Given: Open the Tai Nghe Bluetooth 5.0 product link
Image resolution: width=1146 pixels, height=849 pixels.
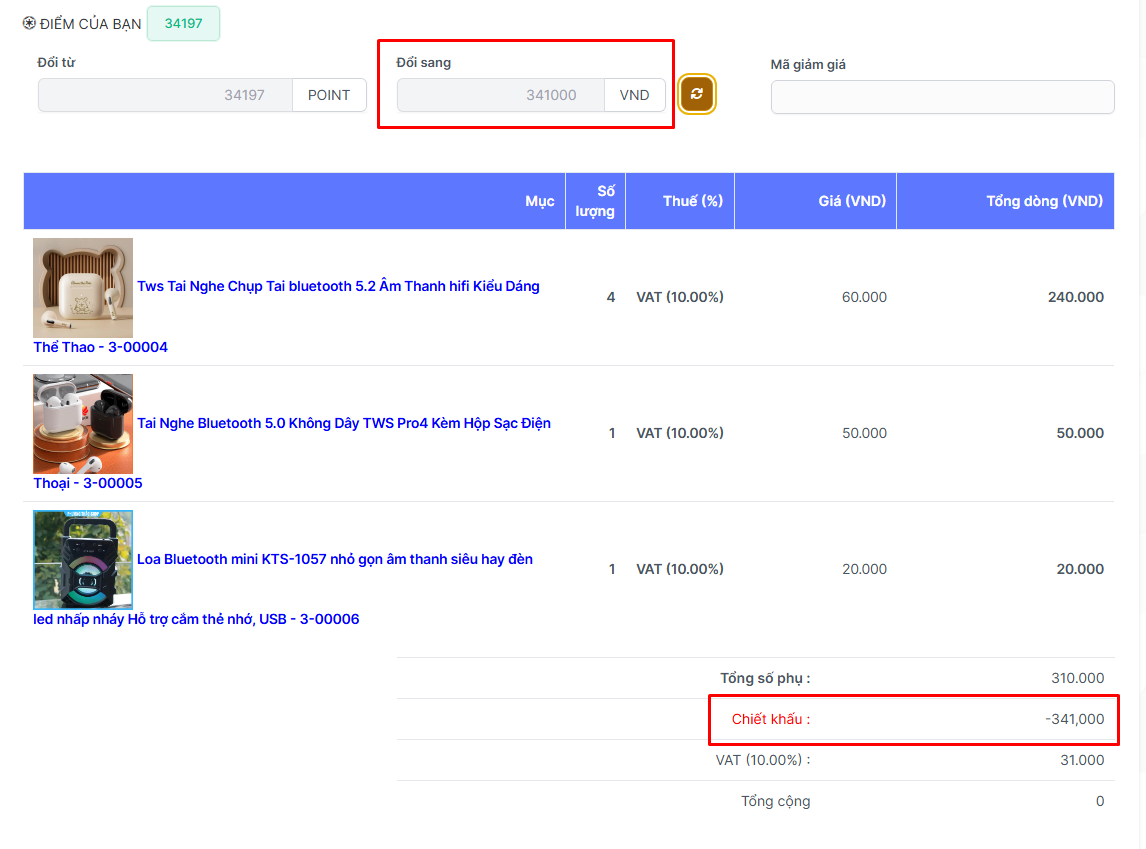Looking at the screenshot, I should 343,423.
